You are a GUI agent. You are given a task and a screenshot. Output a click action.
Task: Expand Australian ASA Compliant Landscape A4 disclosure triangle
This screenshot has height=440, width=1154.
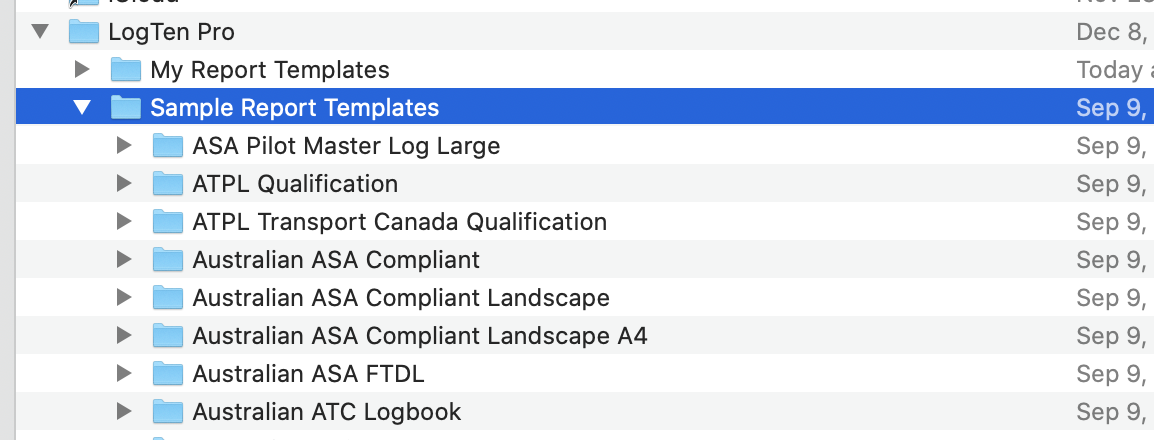[124, 336]
